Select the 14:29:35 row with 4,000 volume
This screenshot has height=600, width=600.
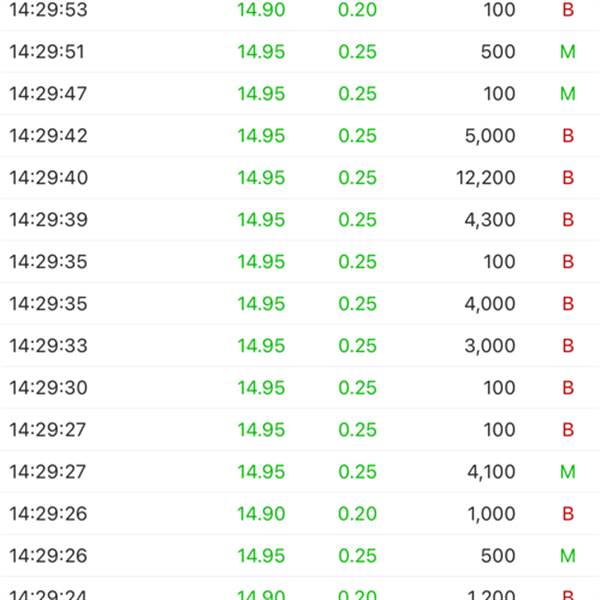[300, 303]
